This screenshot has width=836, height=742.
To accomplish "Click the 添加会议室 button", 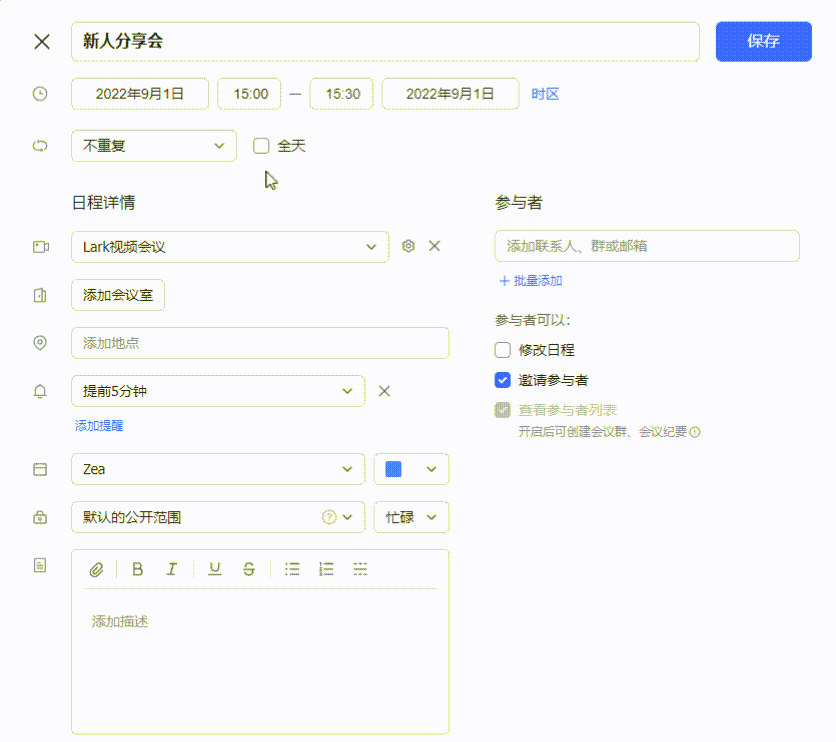I will [118, 295].
